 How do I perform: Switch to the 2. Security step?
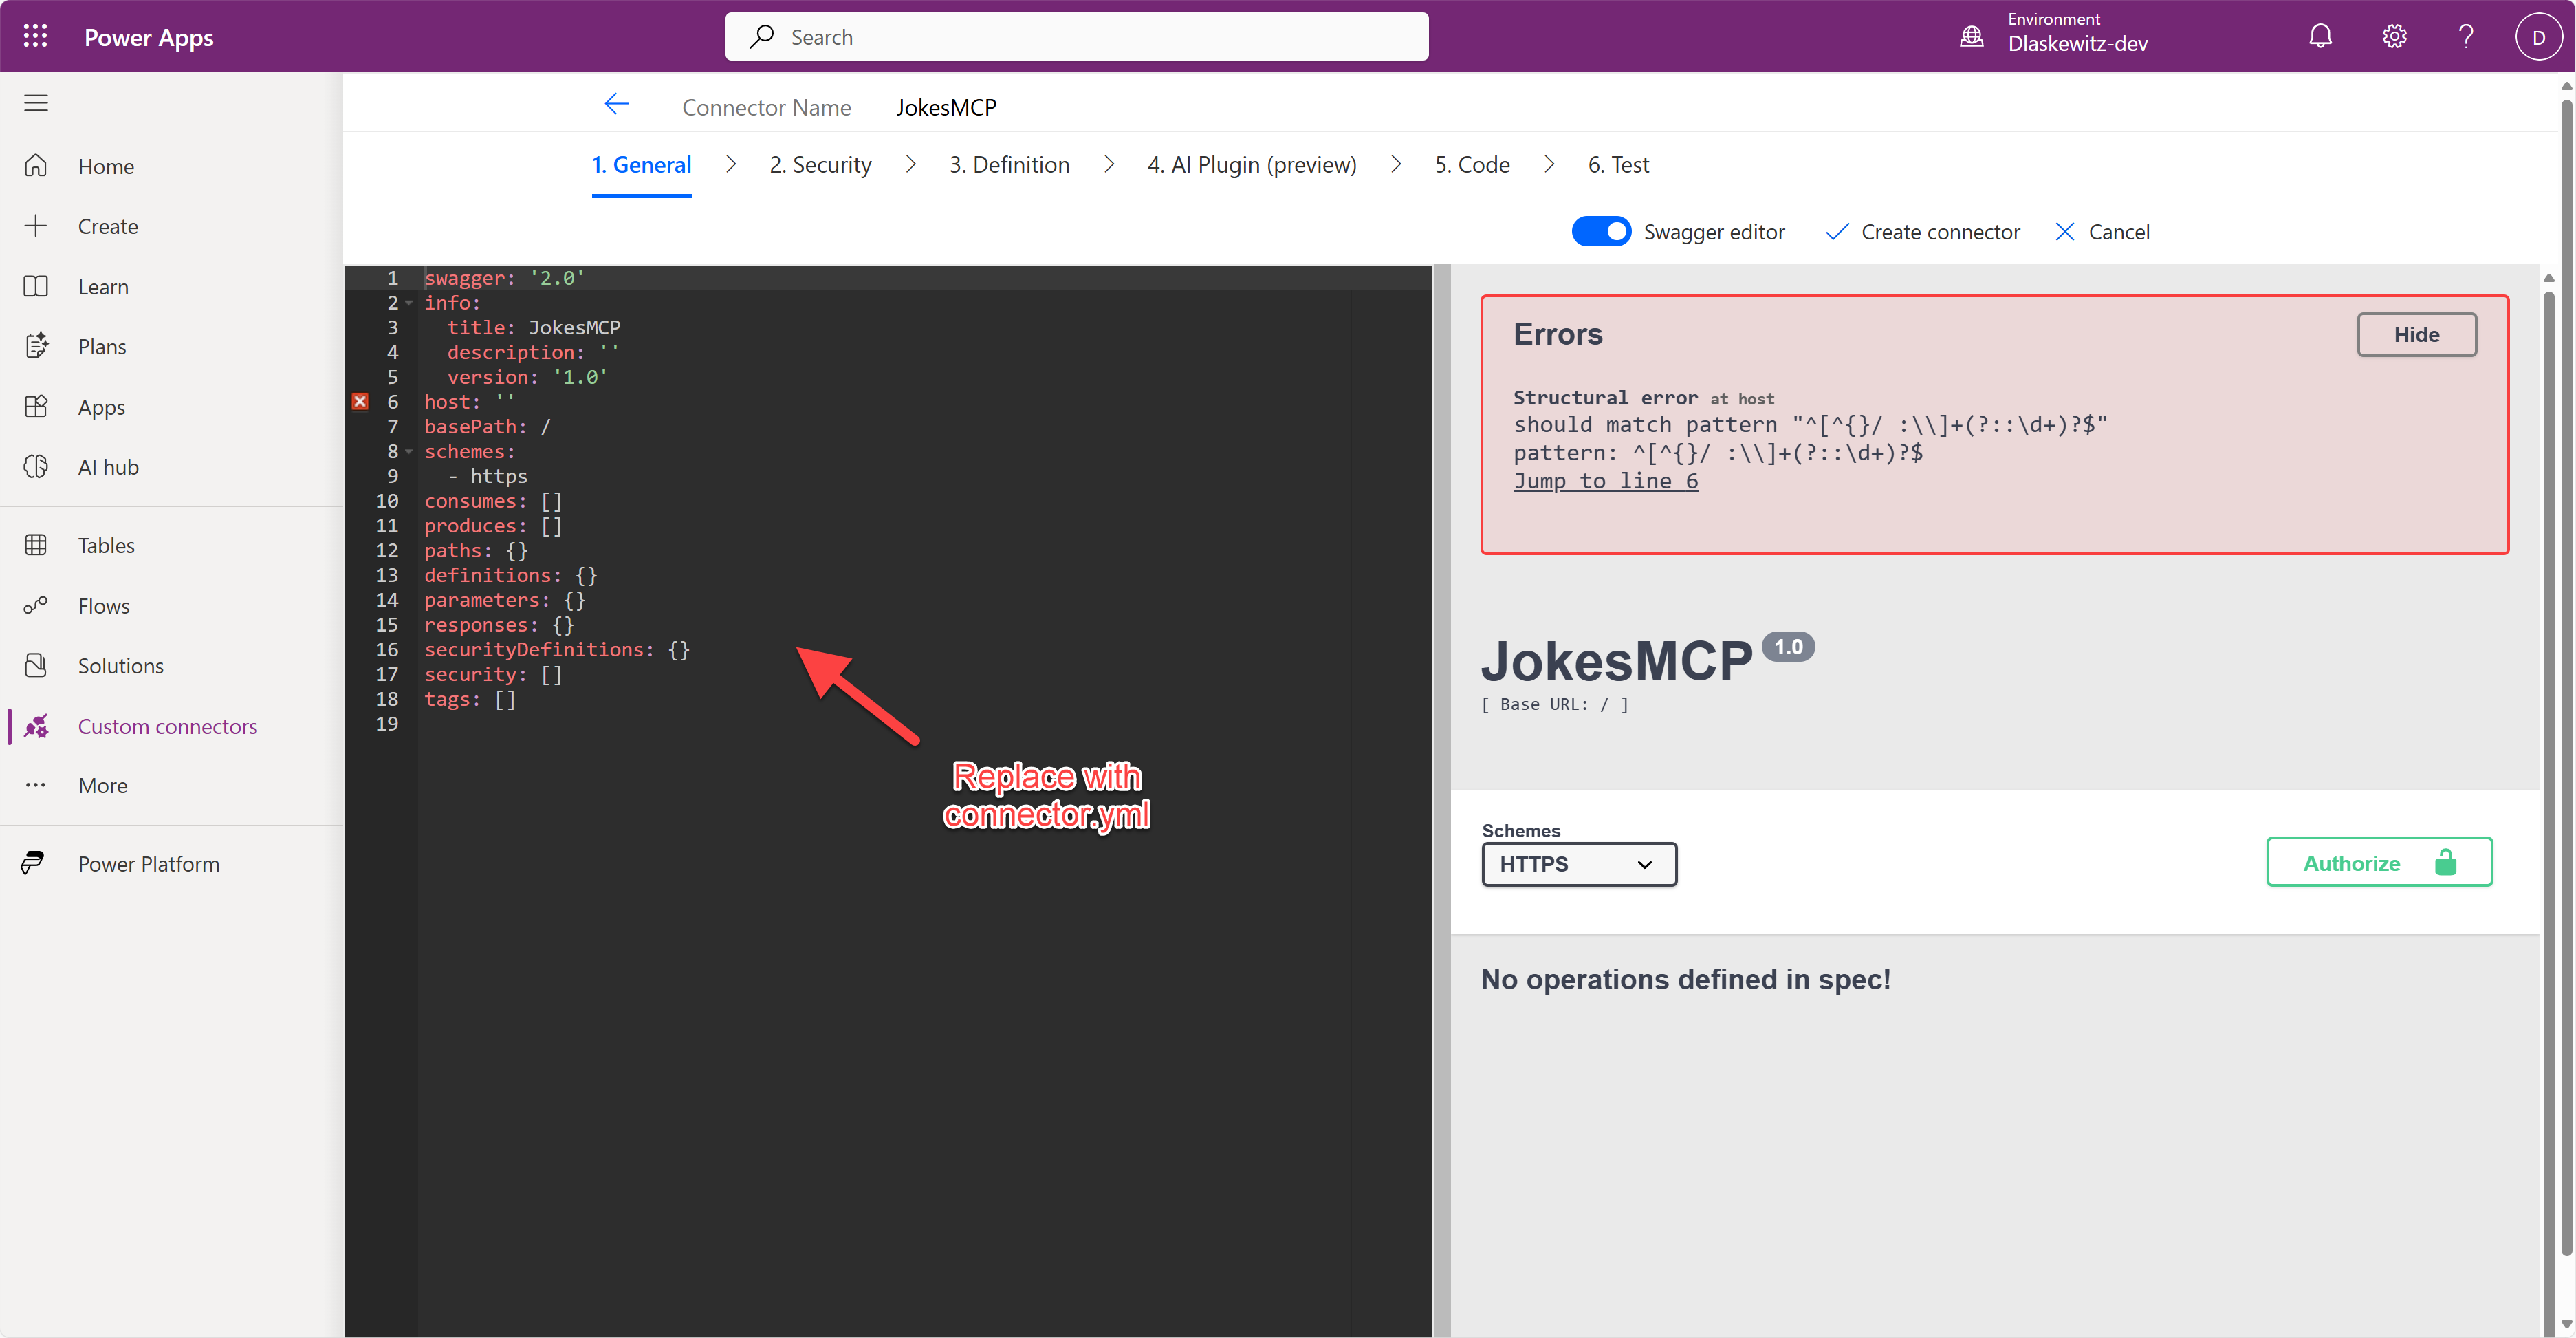pos(820,165)
